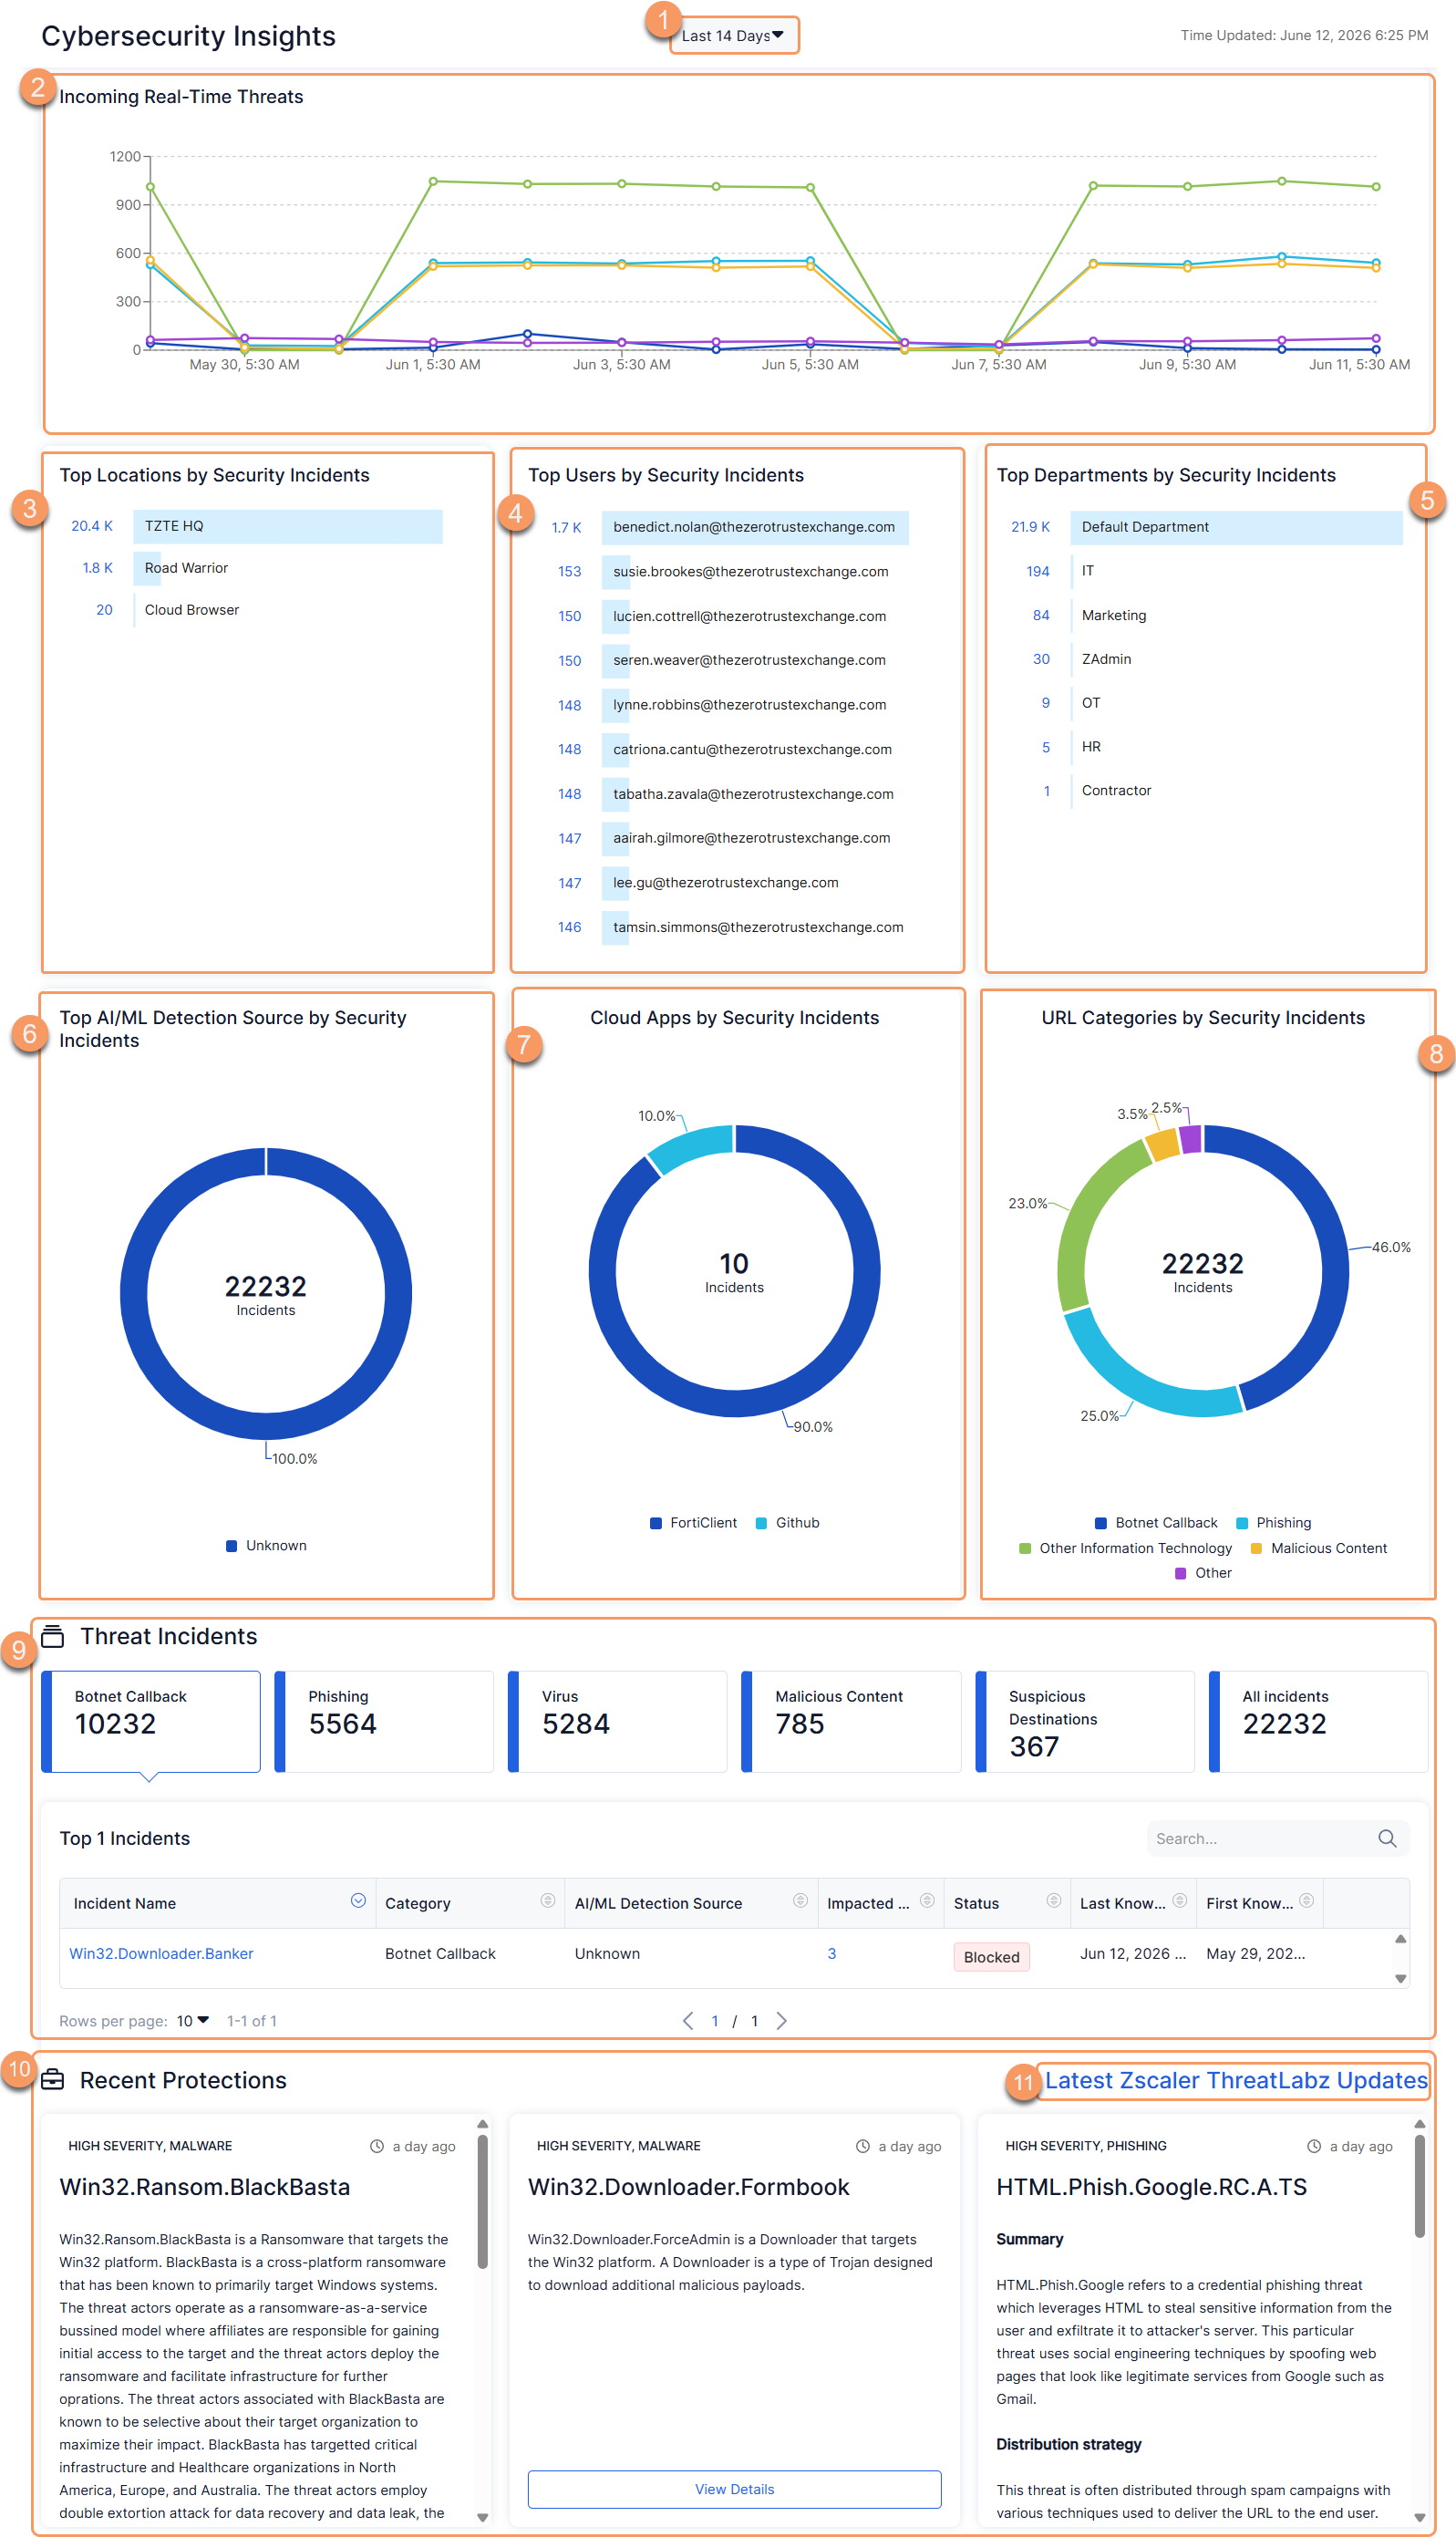Select the Suspicious Destinations 367 tab
The image size is (1456, 2537).
coord(1085,1721)
